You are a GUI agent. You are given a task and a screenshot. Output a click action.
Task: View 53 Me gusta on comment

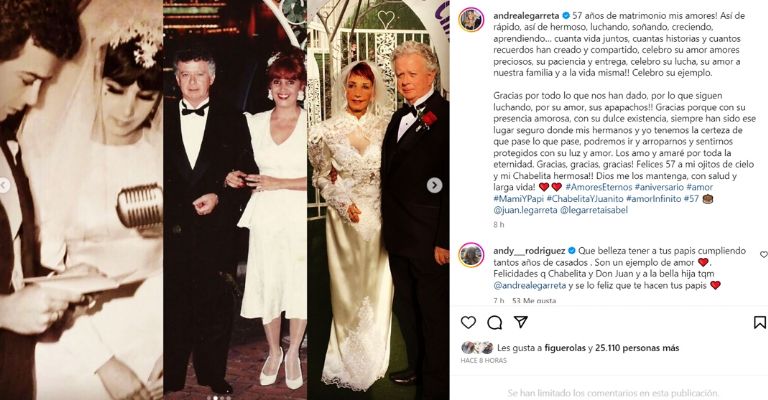coord(534,300)
